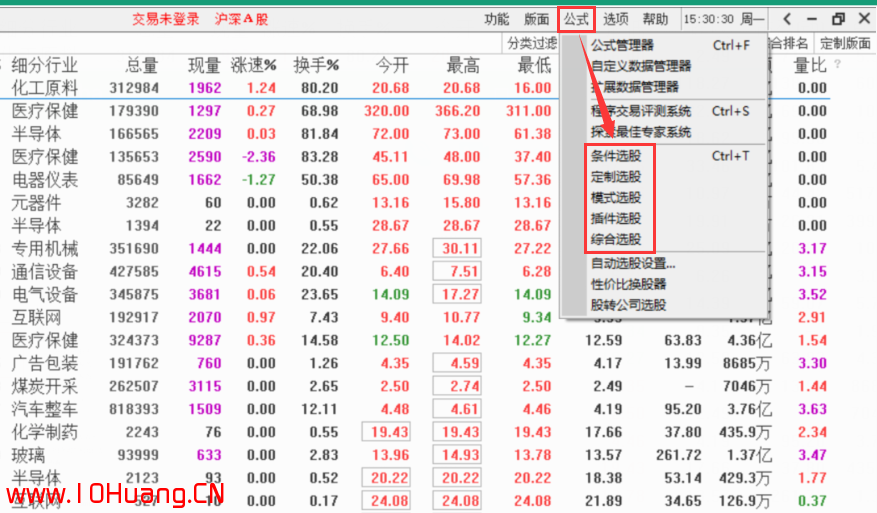
Task: Choose 条件选股 menu entry
Action: (616, 156)
